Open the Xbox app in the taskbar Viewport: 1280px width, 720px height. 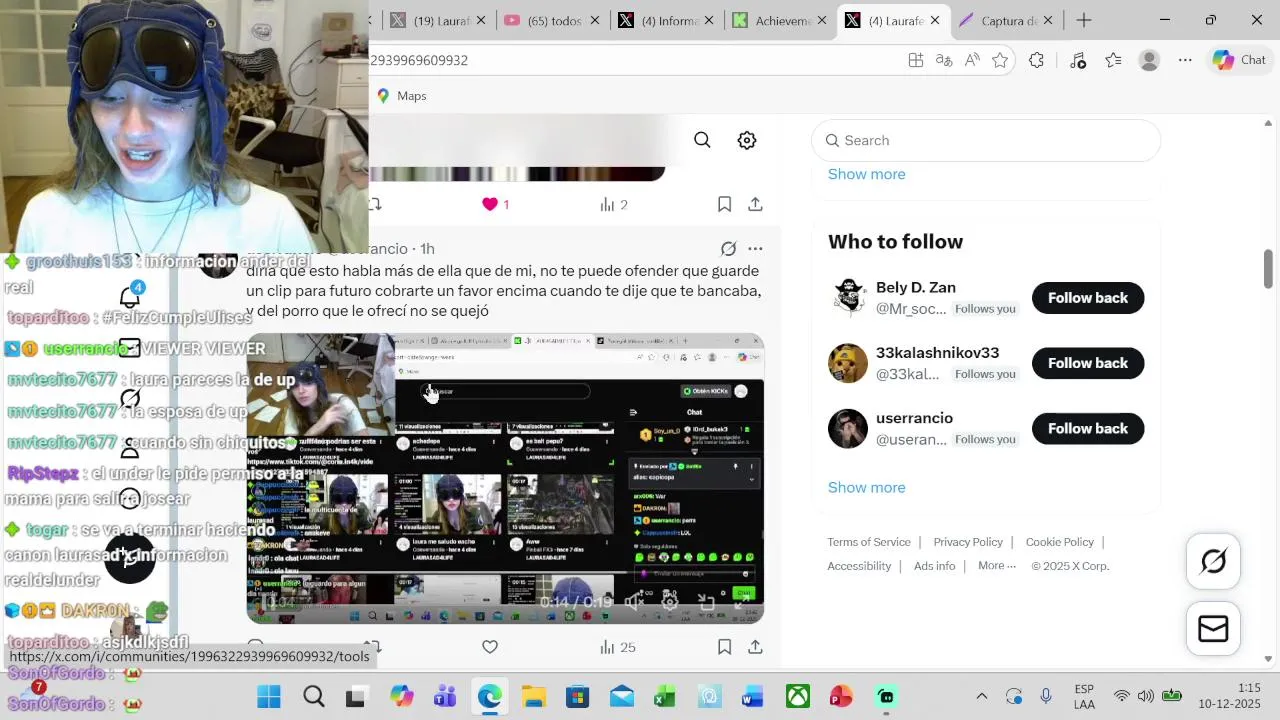click(x=798, y=697)
